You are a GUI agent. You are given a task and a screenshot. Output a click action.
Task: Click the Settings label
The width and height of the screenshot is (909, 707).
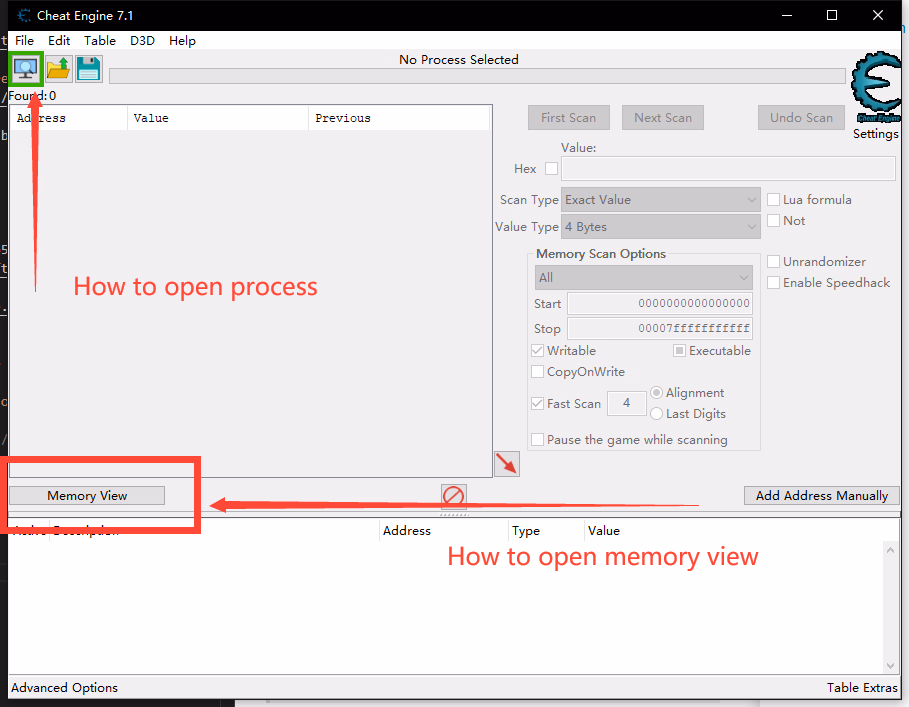point(875,134)
